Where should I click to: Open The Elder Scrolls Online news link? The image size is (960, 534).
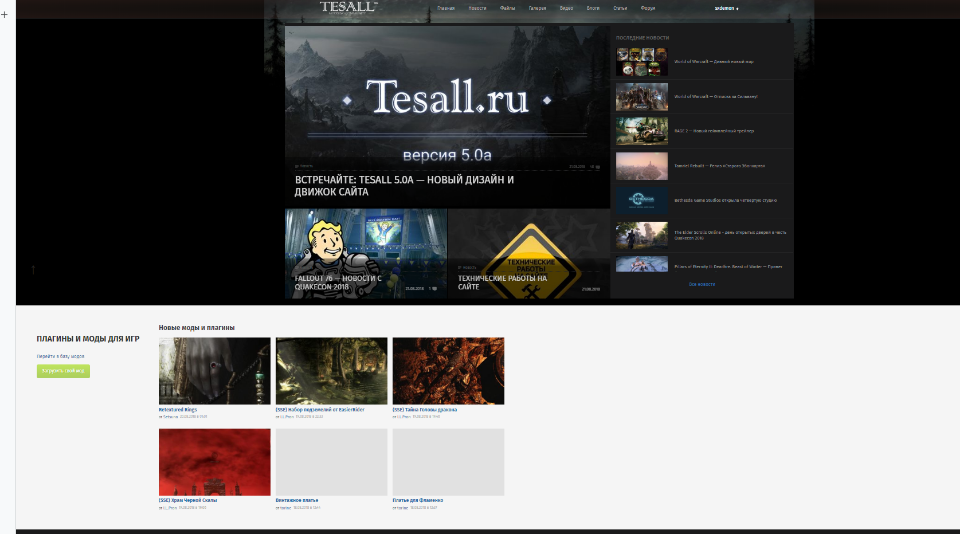pos(730,235)
